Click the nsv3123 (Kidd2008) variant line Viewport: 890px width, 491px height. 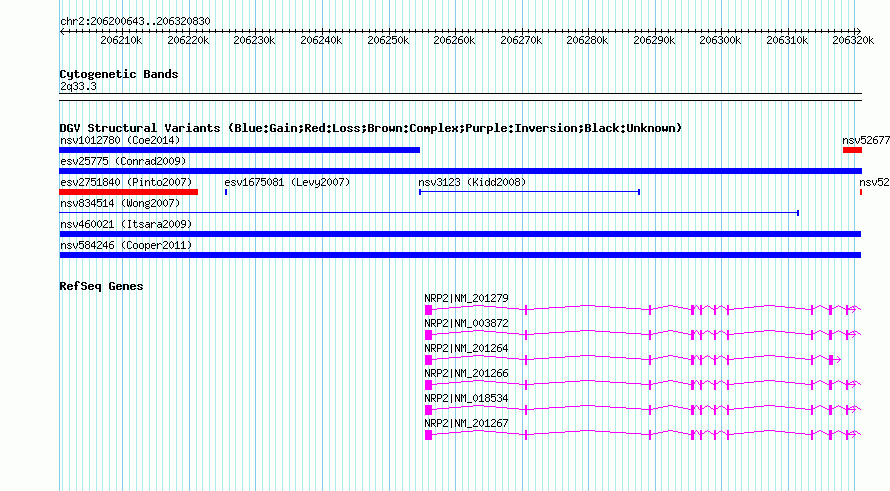(x=530, y=192)
